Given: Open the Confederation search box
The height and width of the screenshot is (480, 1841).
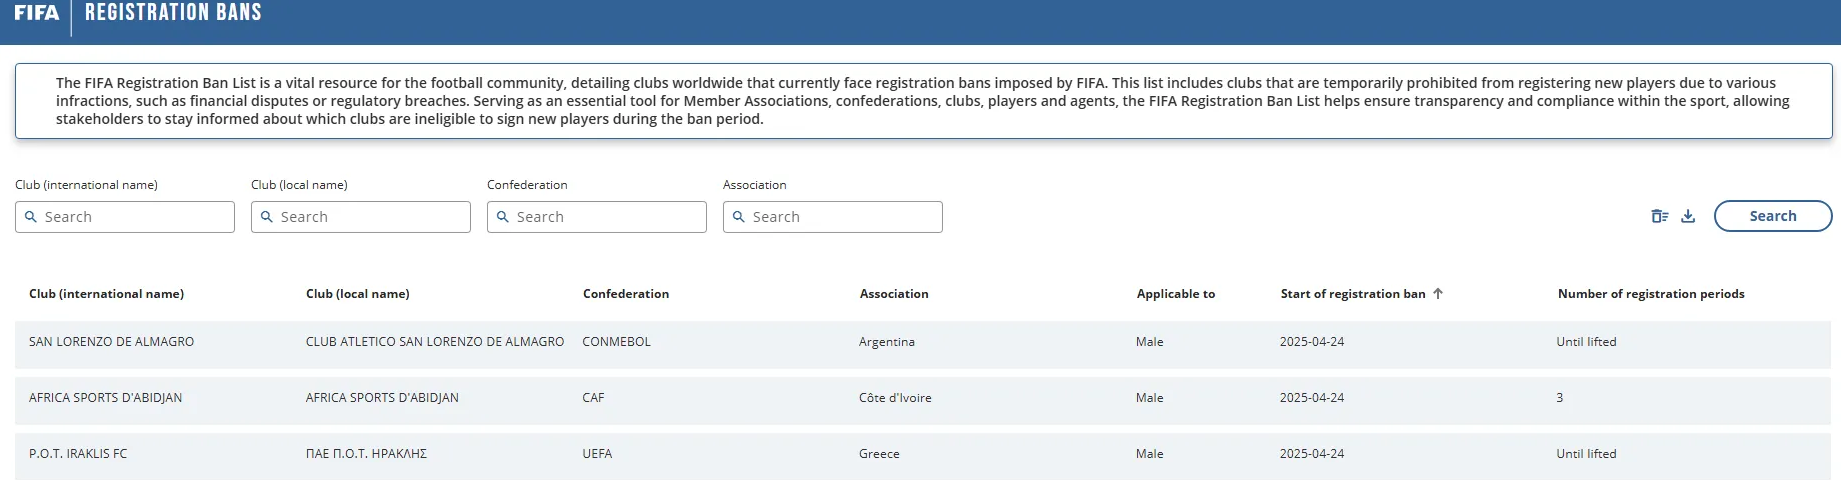Looking at the screenshot, I should pos(607,217).
